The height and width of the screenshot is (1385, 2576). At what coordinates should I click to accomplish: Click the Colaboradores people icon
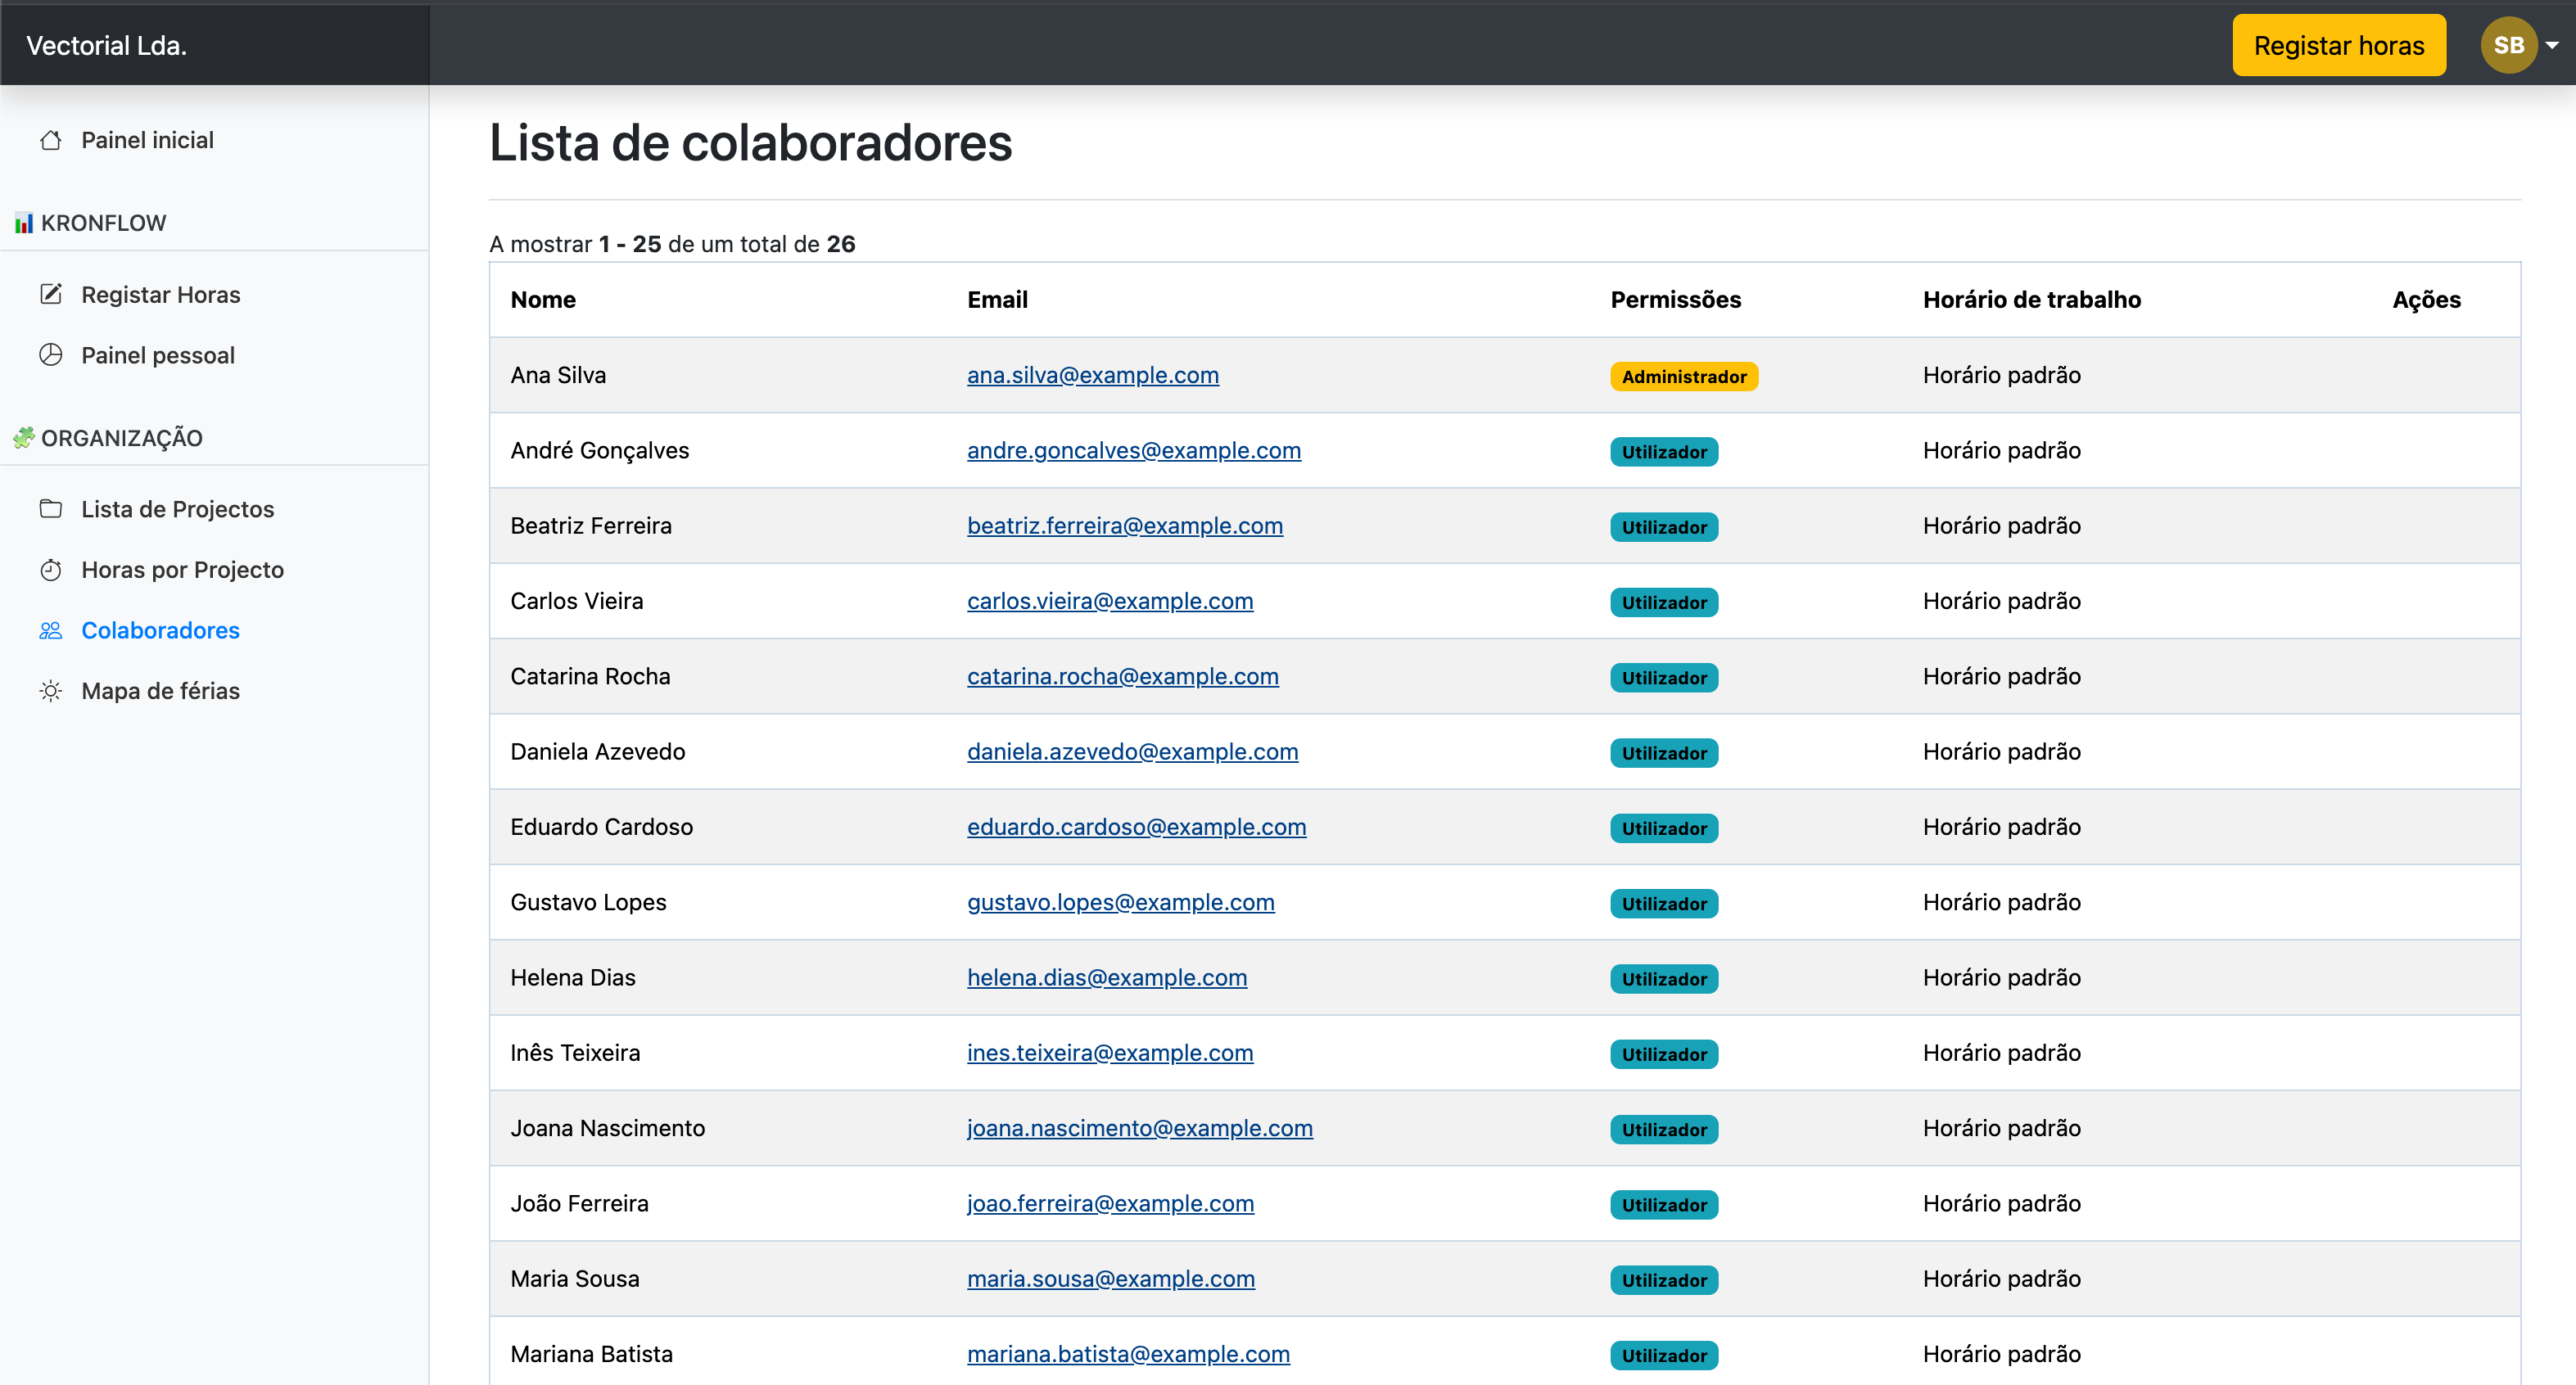(52, 630)
